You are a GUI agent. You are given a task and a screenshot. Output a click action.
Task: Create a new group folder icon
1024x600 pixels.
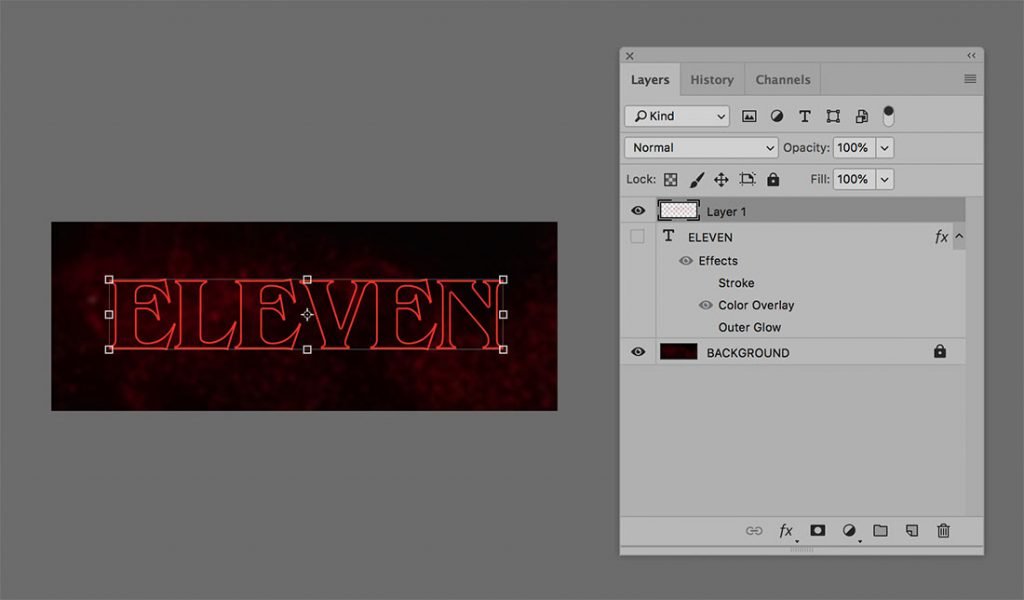pyautogui.click(x=880, y=530)
